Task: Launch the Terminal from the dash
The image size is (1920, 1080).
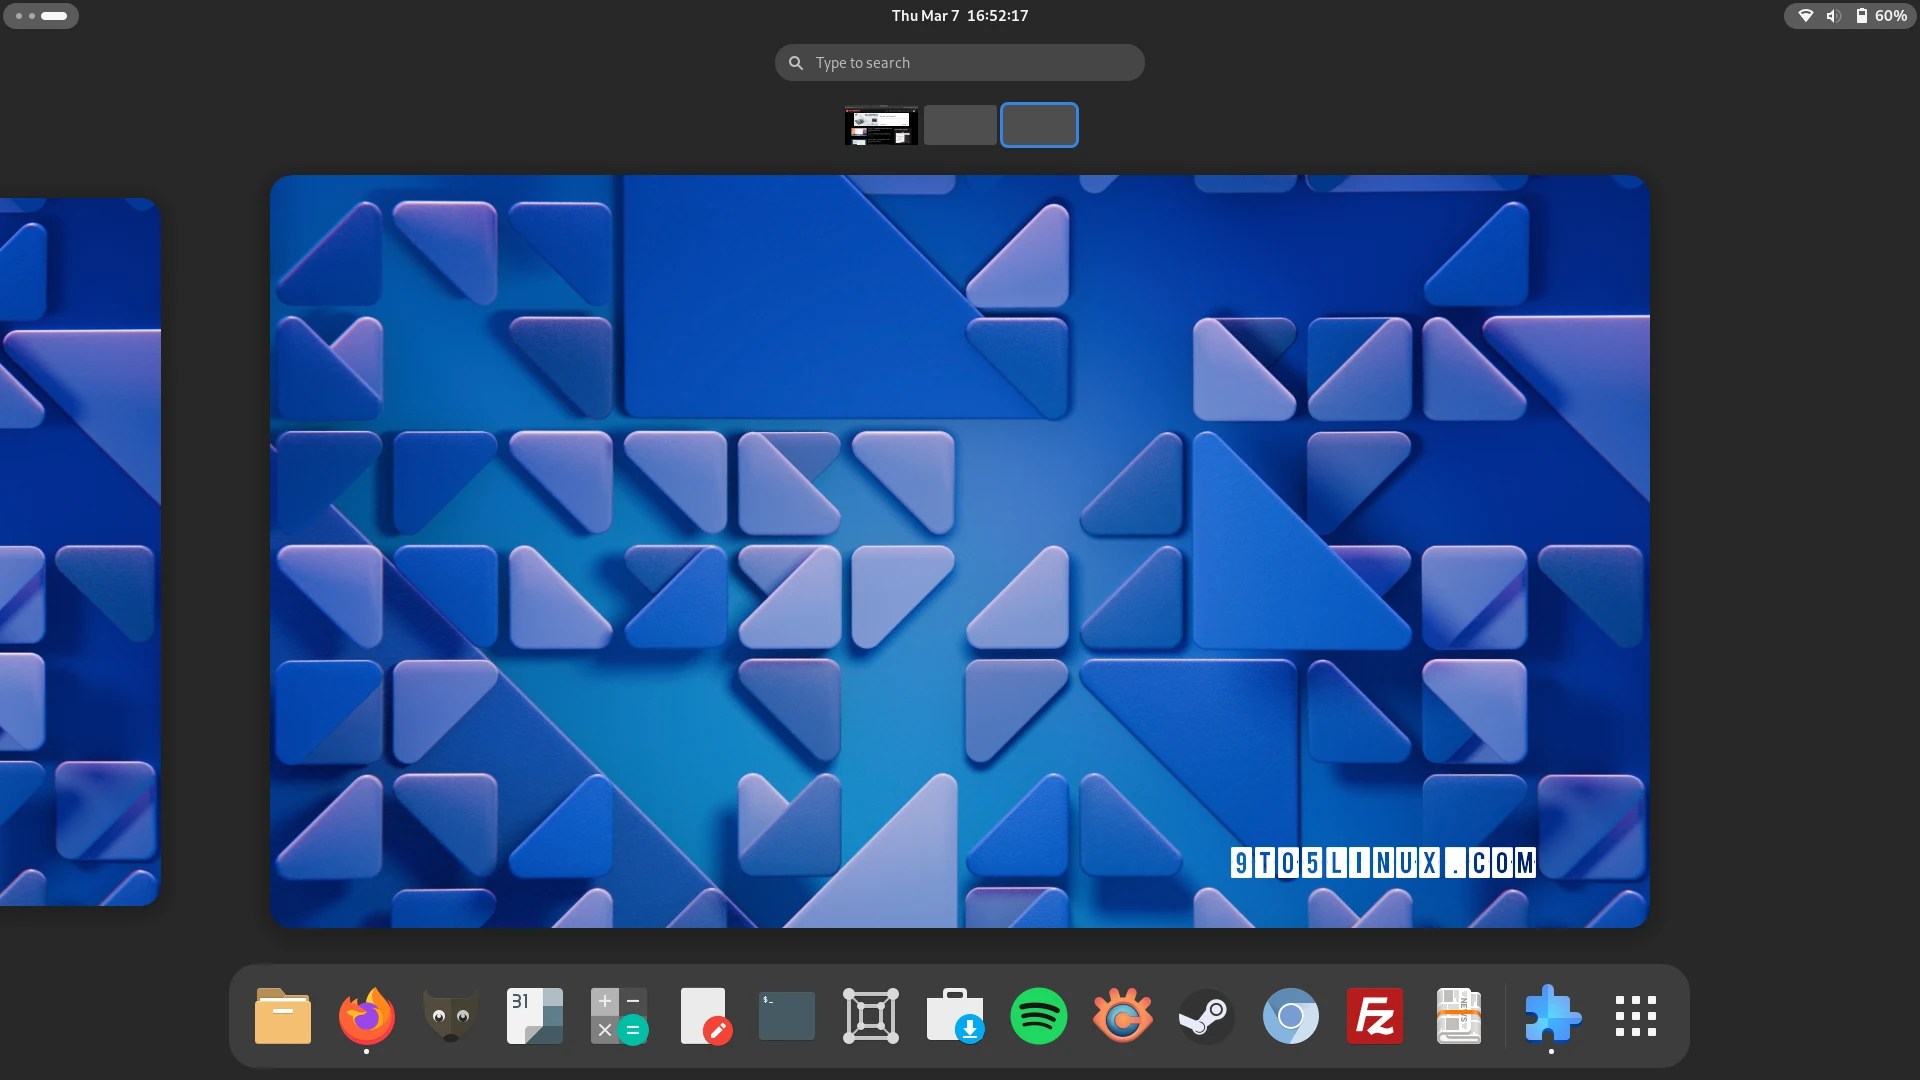Action: pos(787,1016)
